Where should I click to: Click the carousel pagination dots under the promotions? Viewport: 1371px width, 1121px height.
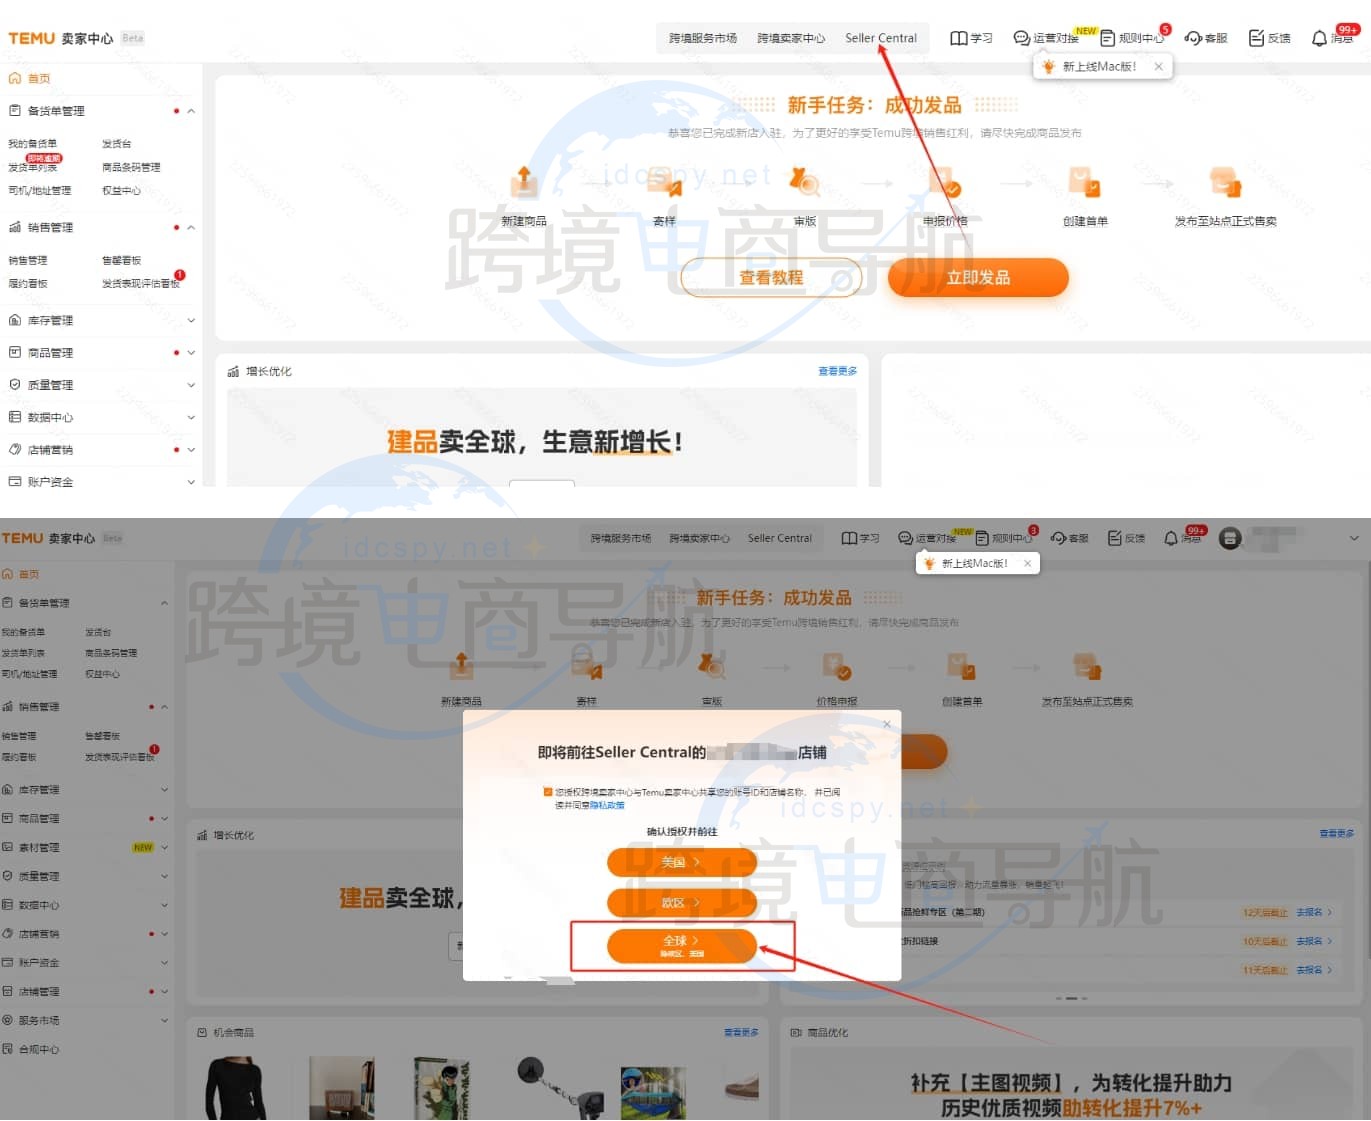(1071, 998)
